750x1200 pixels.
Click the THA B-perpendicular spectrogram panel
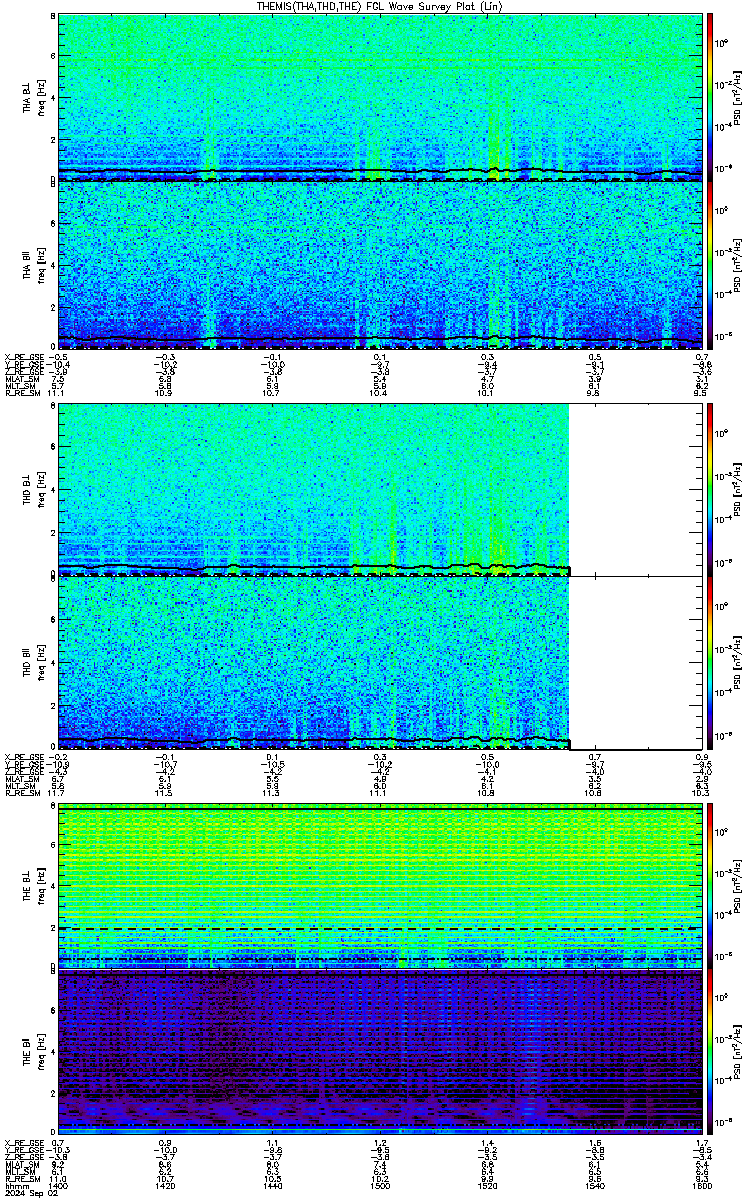(x=378, y=98)
